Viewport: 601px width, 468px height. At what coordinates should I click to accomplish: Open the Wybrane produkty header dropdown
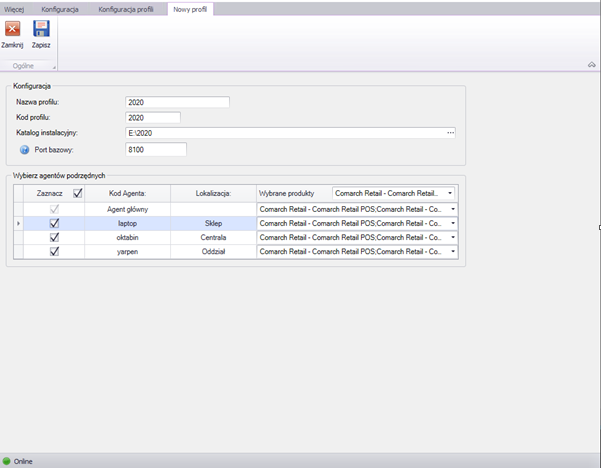tap(450, 193)
